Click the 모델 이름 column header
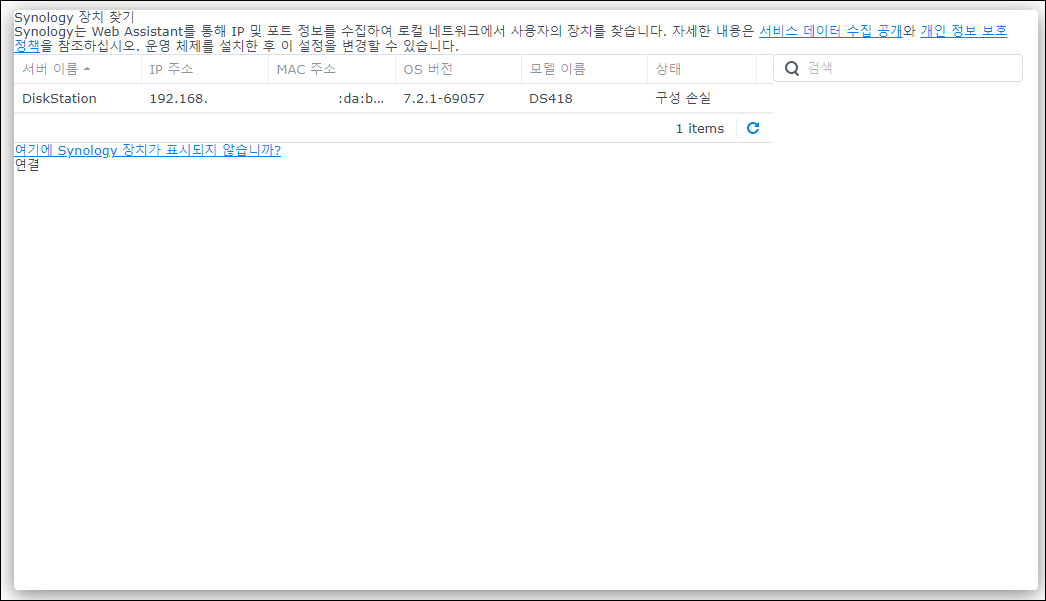Screen dimensions: 1046x601 [584, 69]
